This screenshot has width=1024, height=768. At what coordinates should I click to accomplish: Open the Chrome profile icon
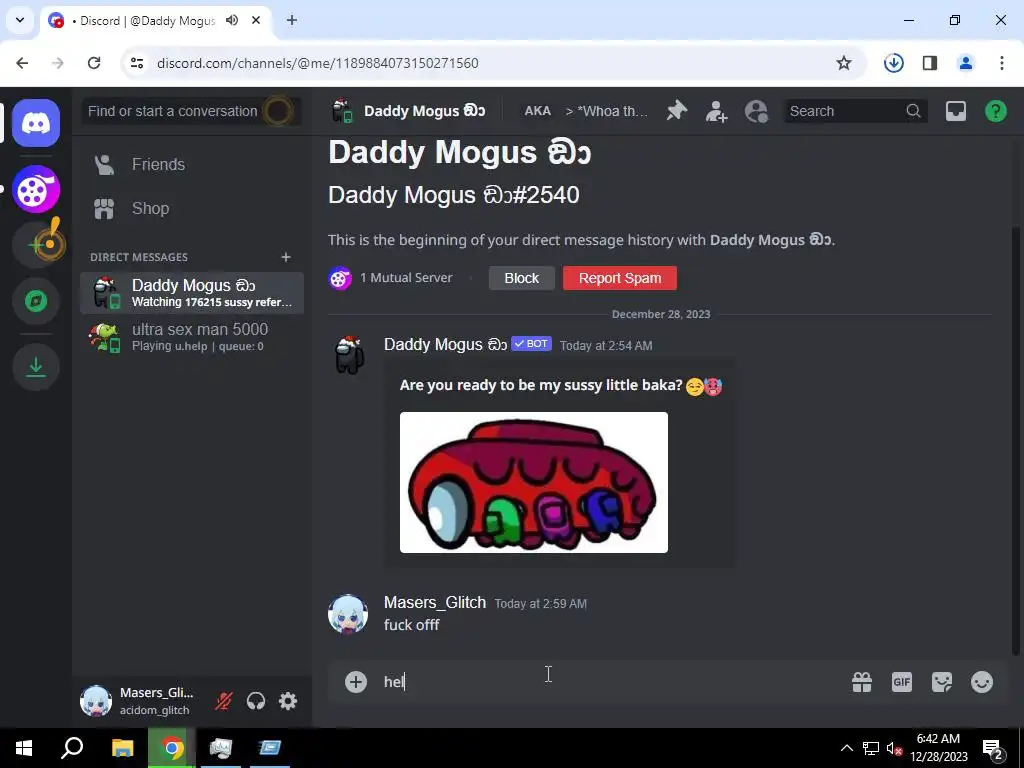point(966,63)
